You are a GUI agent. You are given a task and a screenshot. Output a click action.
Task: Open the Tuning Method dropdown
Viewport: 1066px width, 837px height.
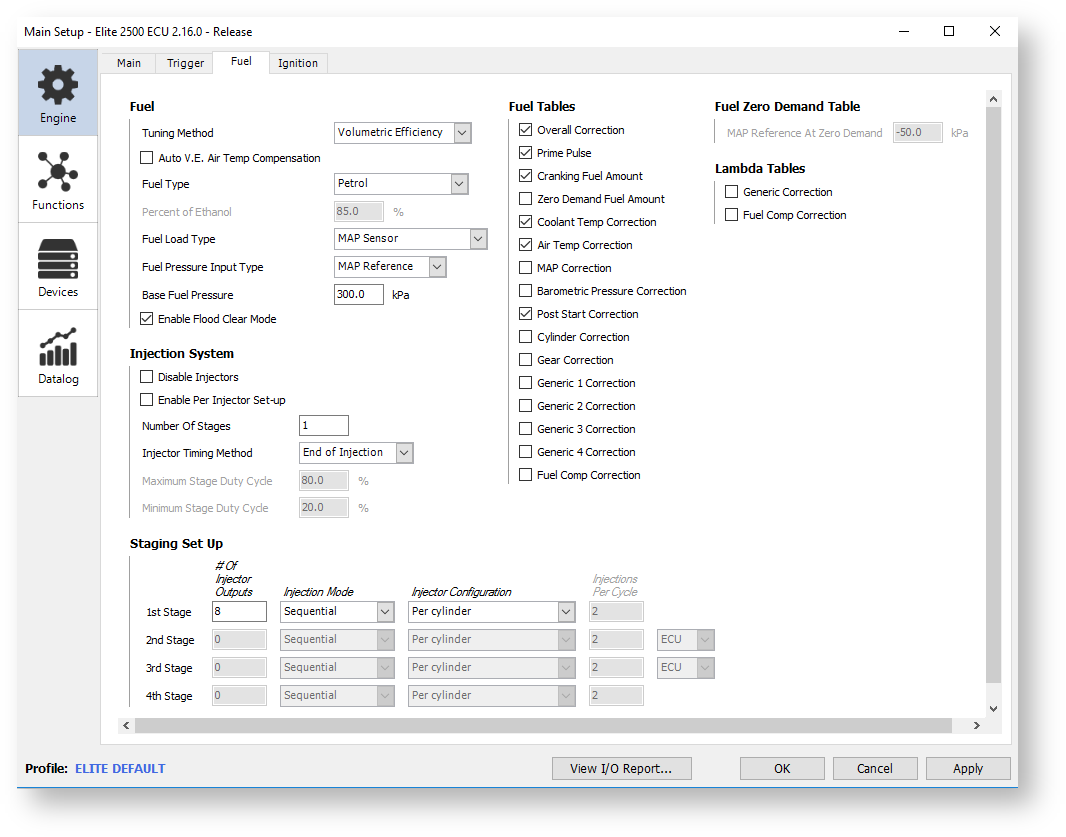click(402, 133)
